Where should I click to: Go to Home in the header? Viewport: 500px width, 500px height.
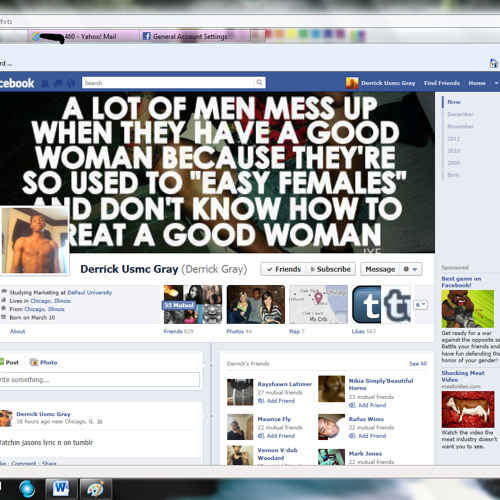pyautogui.click(x=477, y=83)
